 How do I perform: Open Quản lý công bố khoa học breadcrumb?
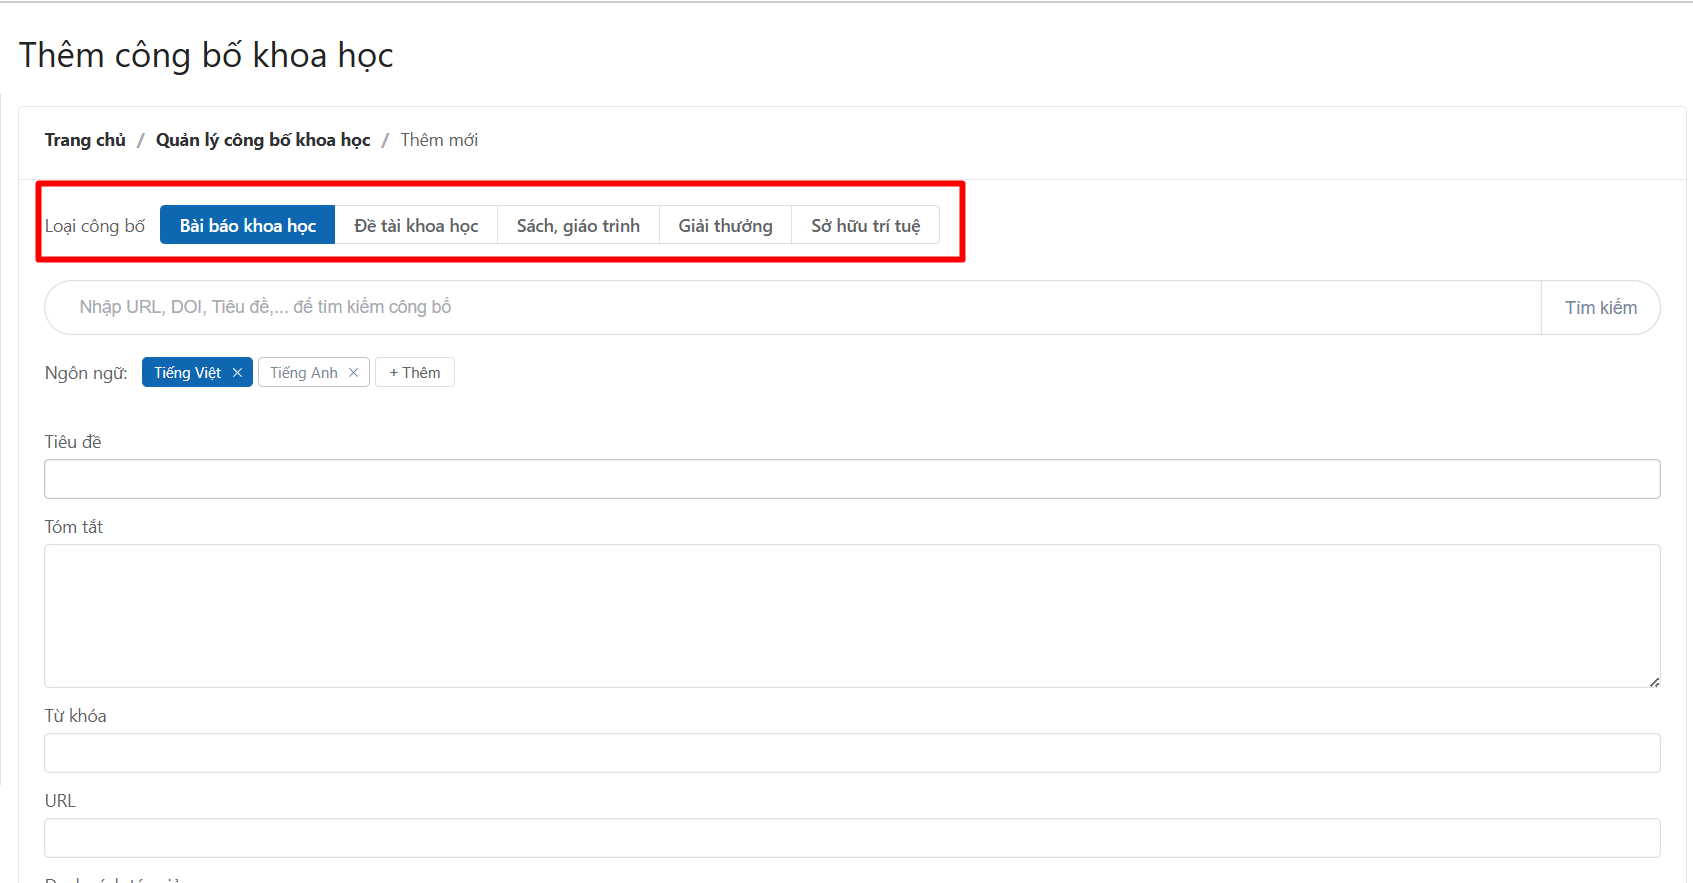pyautogui.click(x=263, y=140)
